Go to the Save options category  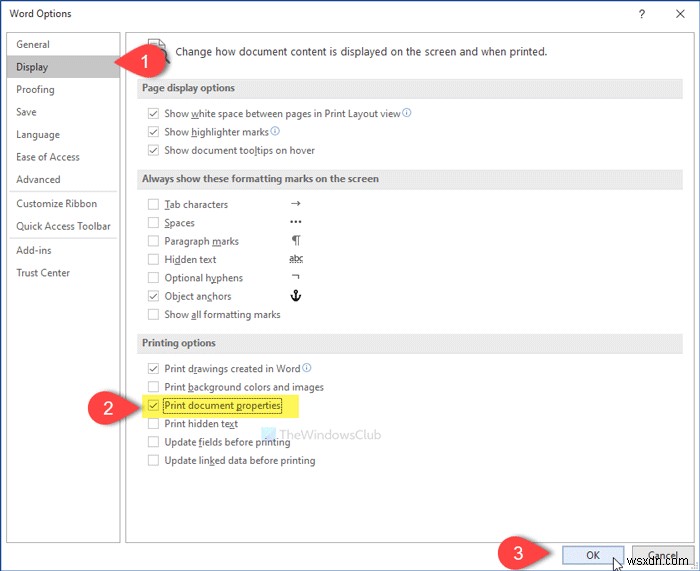63,112
